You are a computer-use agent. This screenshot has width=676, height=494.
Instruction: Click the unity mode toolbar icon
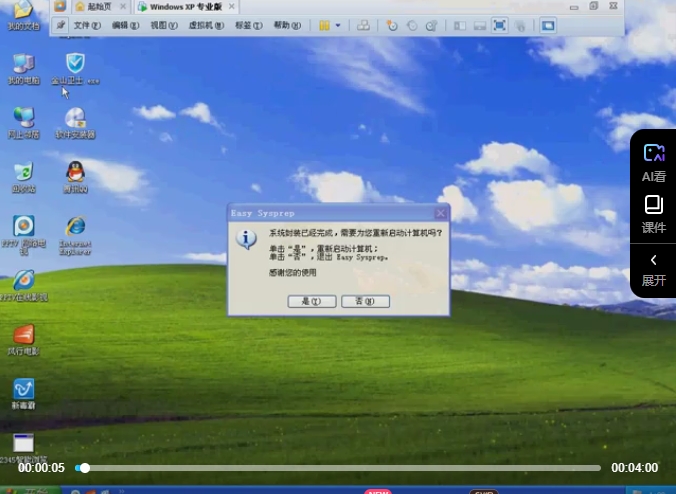point(520,25)
